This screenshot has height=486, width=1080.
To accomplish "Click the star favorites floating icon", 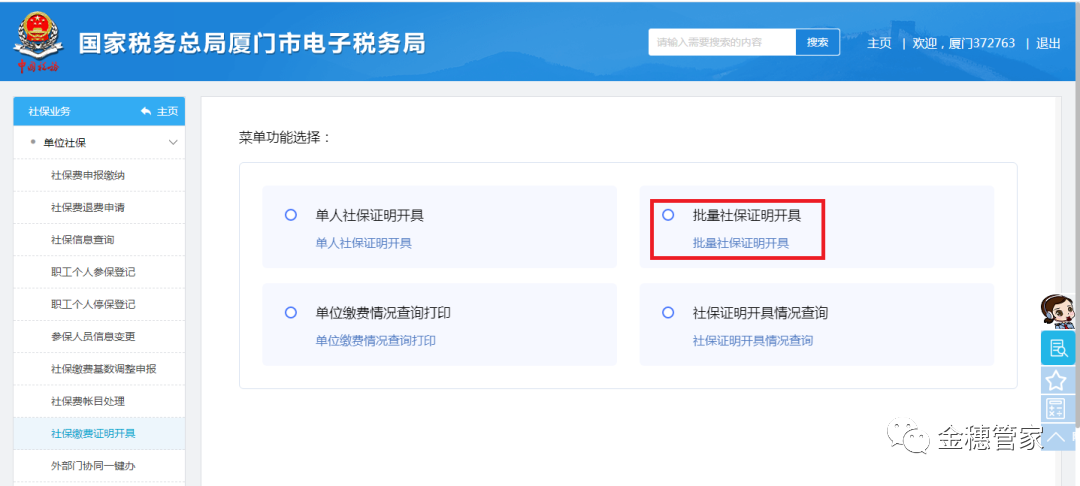I will click(1057, 380).
